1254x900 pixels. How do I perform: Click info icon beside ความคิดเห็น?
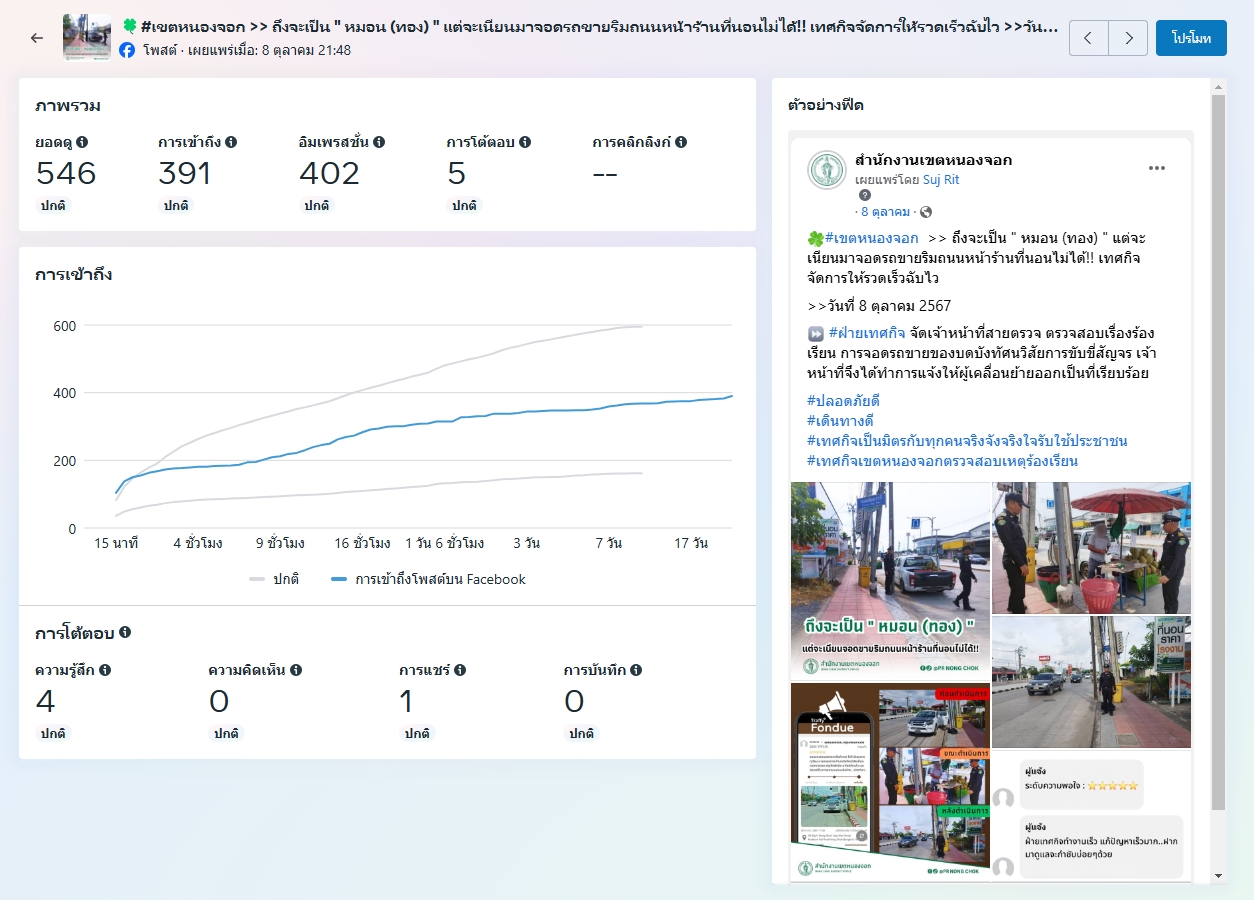tap(296, 670)
